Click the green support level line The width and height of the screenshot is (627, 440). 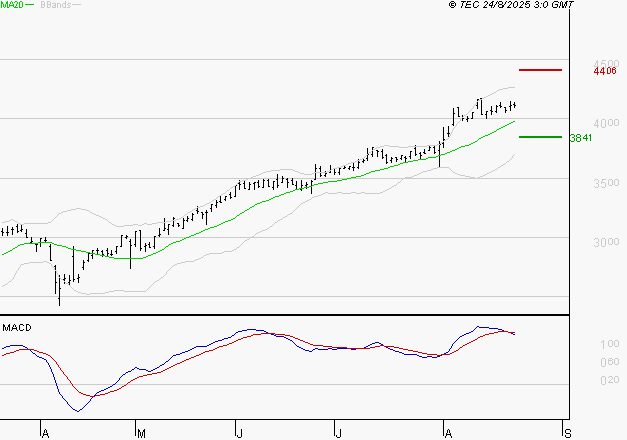pyautogui.click(x=540, y=137)
